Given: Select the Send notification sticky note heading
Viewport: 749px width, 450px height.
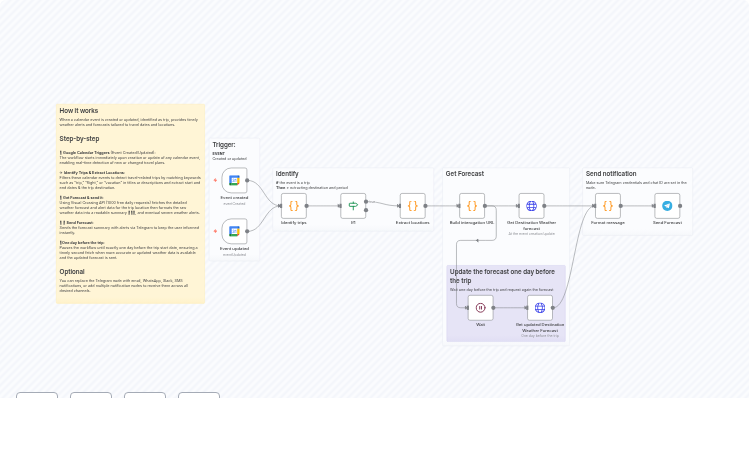Looking at the screenshot, I should coord(611,174).
